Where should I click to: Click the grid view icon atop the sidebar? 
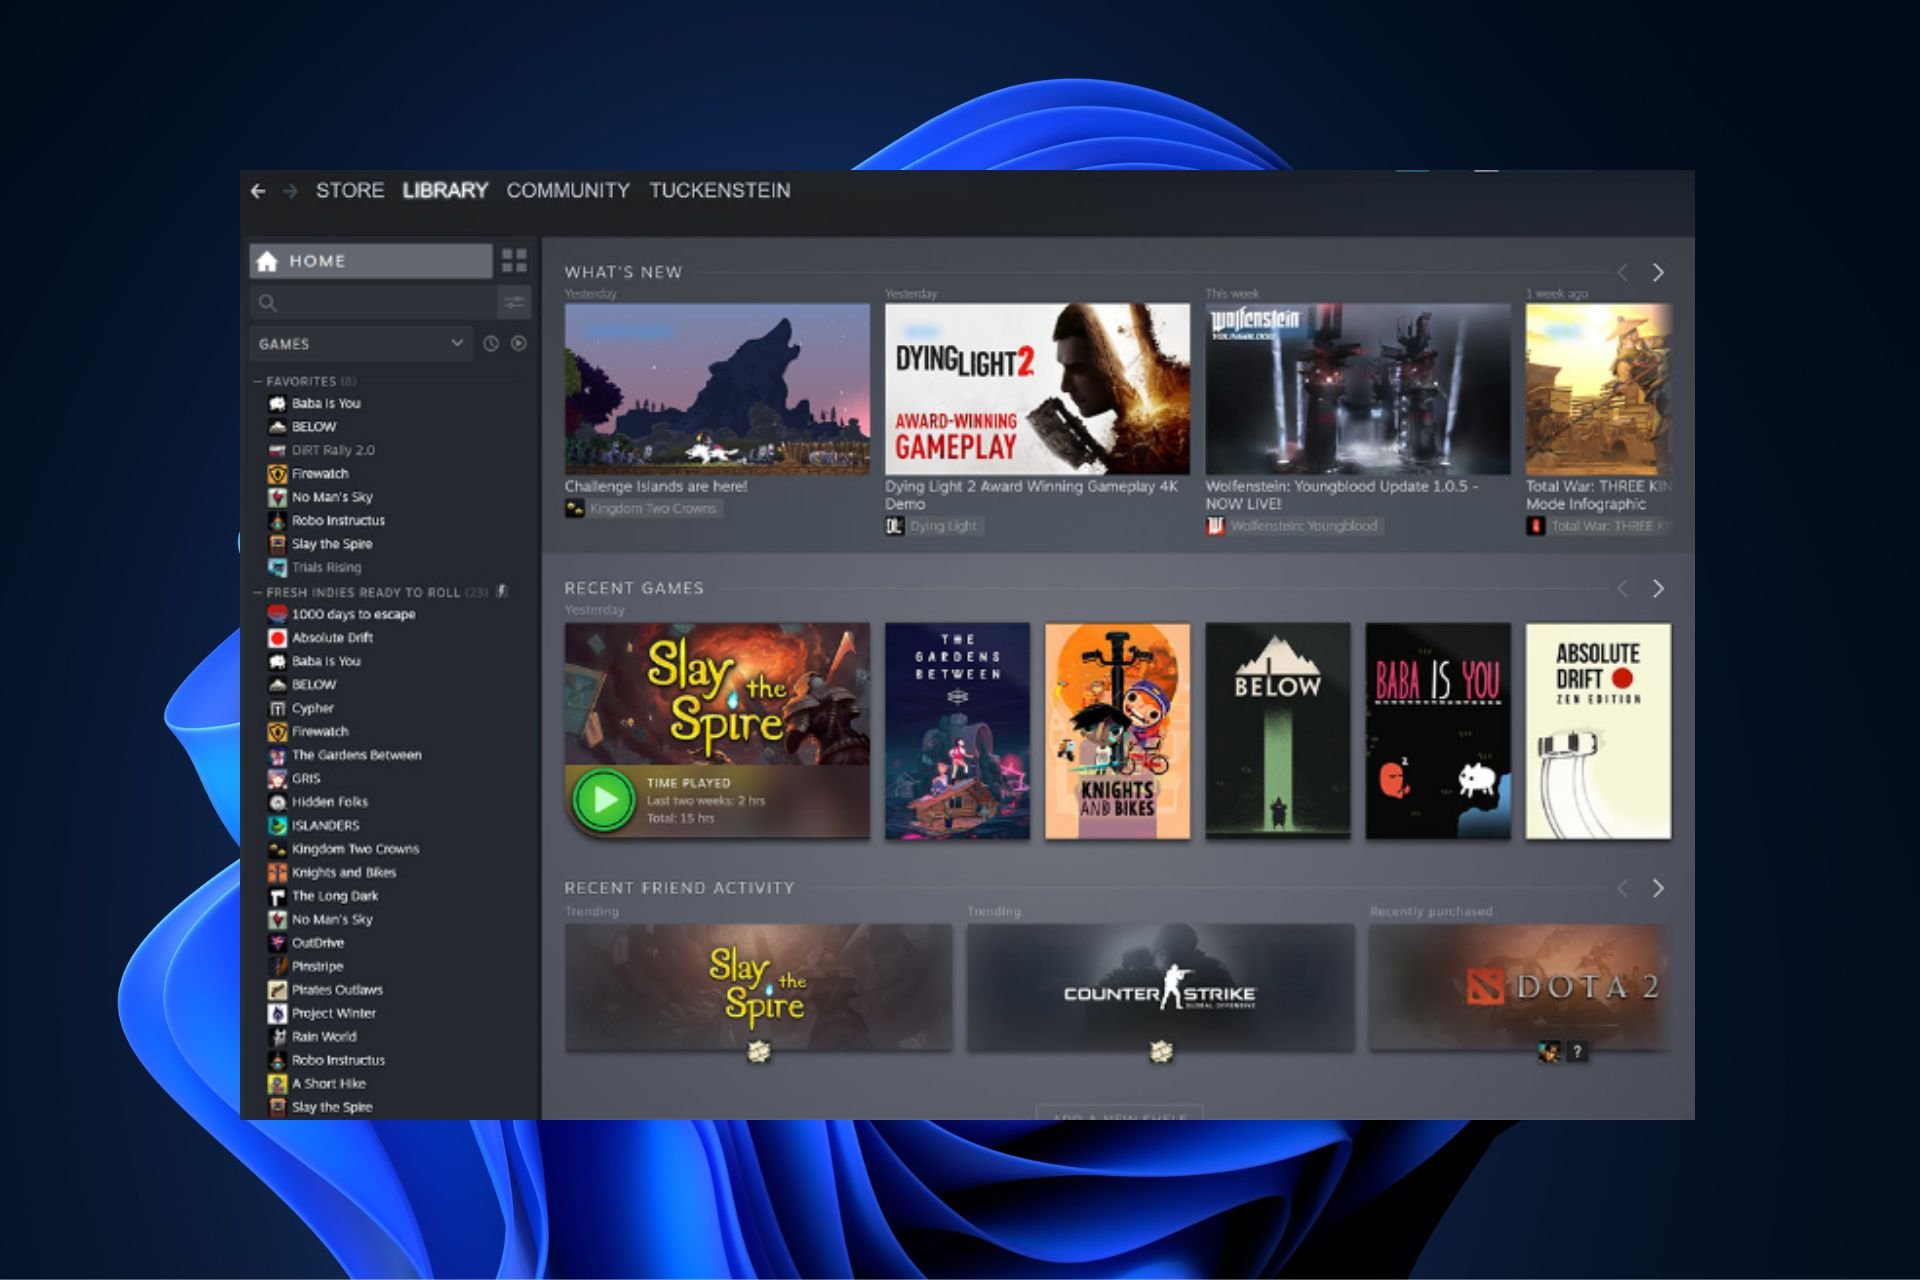[x=516, y=261]
